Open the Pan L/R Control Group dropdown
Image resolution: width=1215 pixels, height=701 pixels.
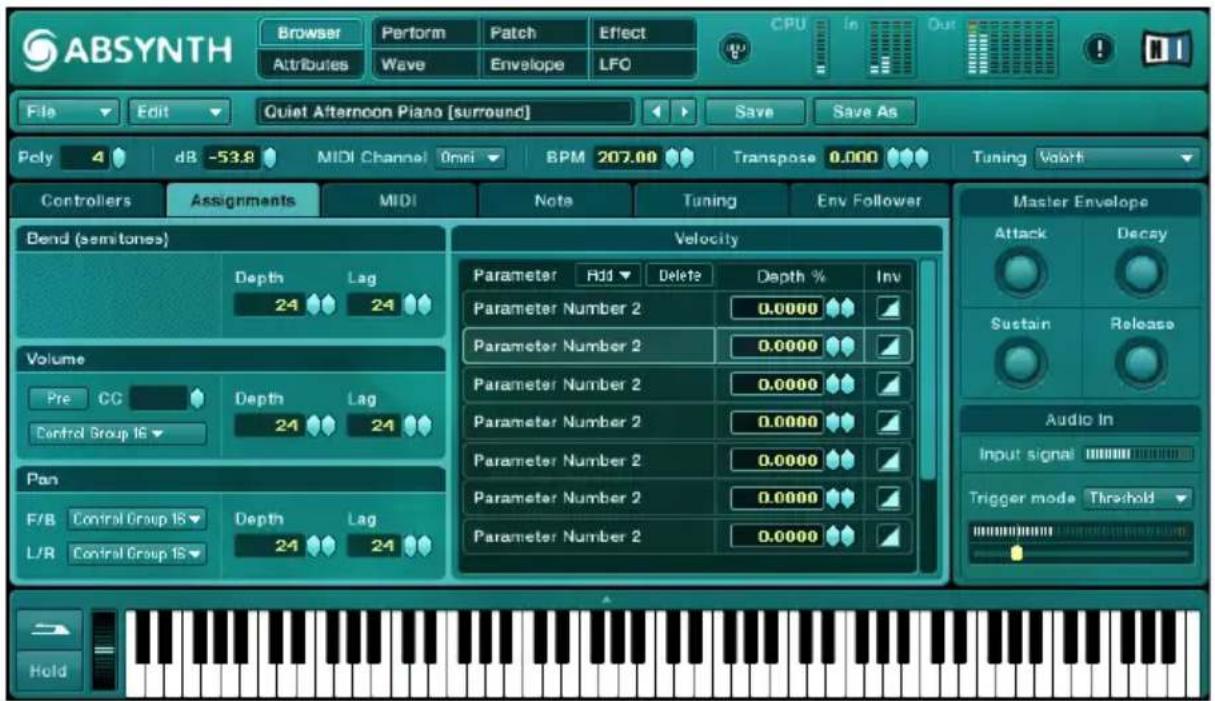(136, 552)
